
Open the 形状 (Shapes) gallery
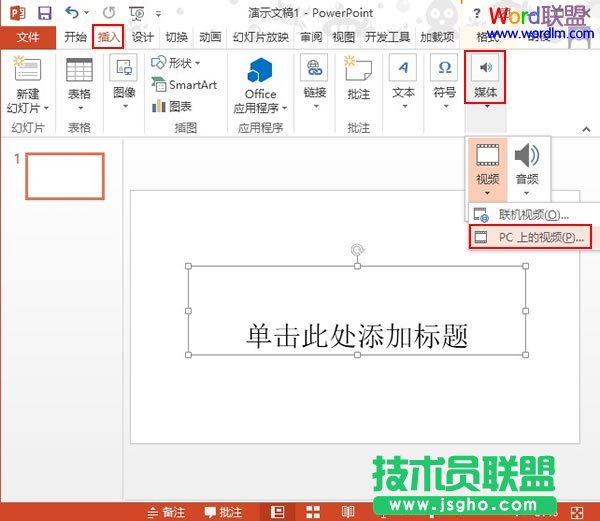176,62
